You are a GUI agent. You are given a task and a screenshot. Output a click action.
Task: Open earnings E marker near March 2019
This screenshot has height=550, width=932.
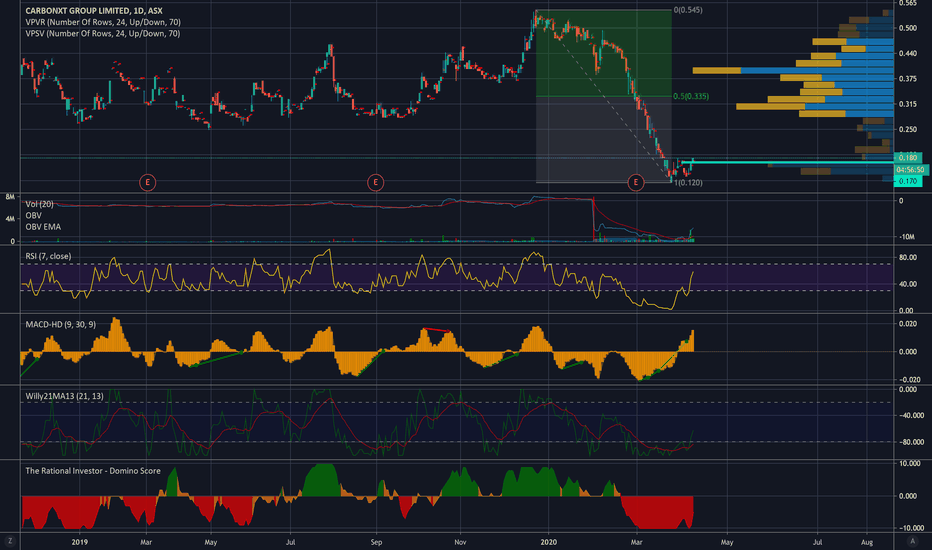pos(147,183)
